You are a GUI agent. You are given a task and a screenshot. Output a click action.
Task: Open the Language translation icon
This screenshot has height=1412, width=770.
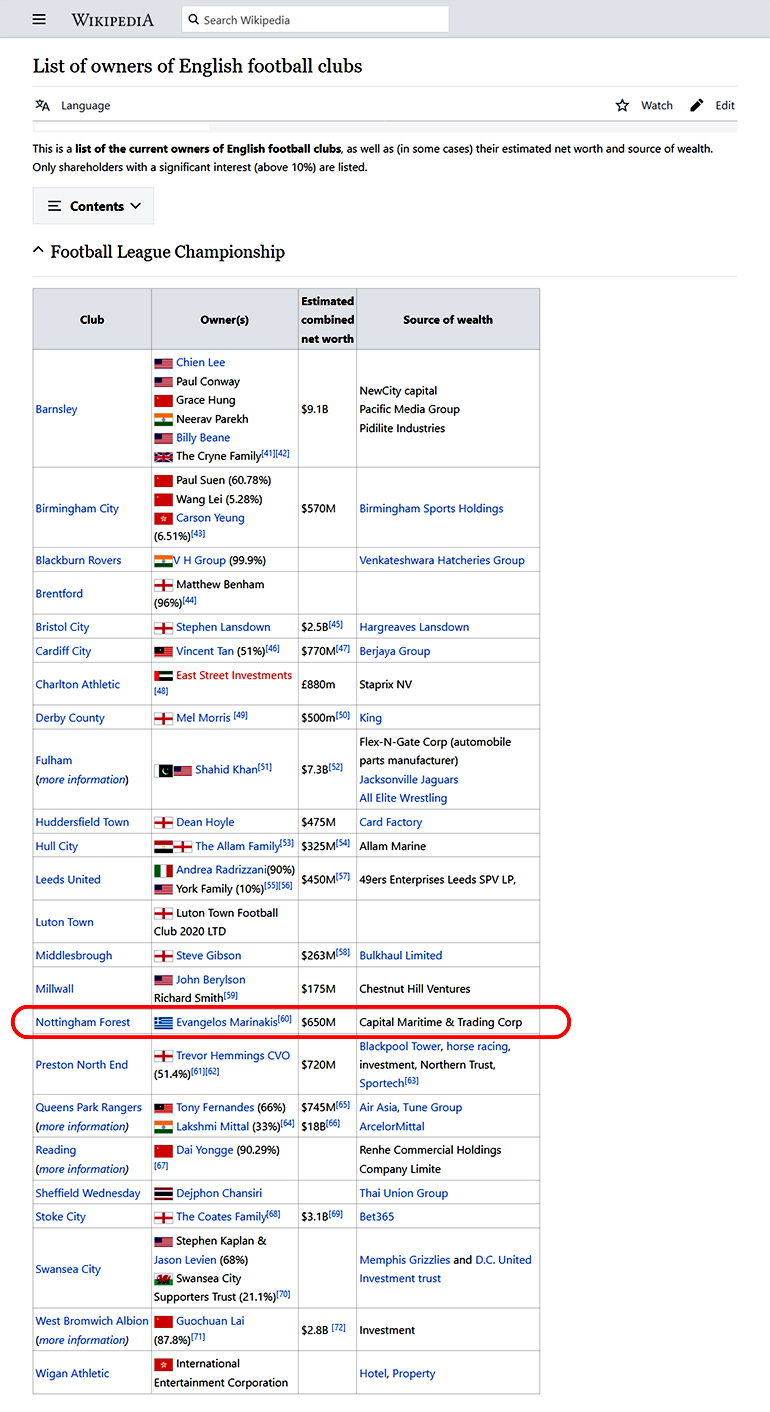point(42,105)
